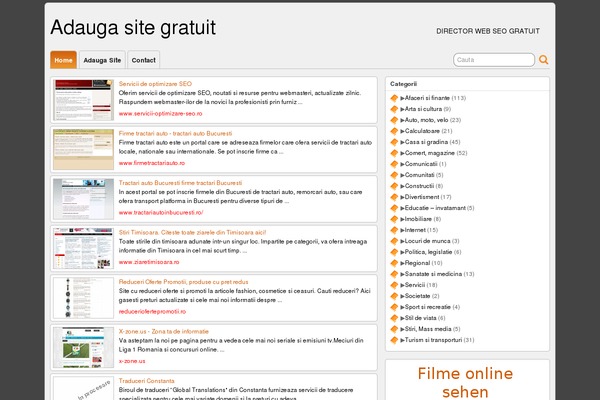Viewport: 600px width, 400px height.
Task: Open the Internet category link
Action: pos(415,230)
